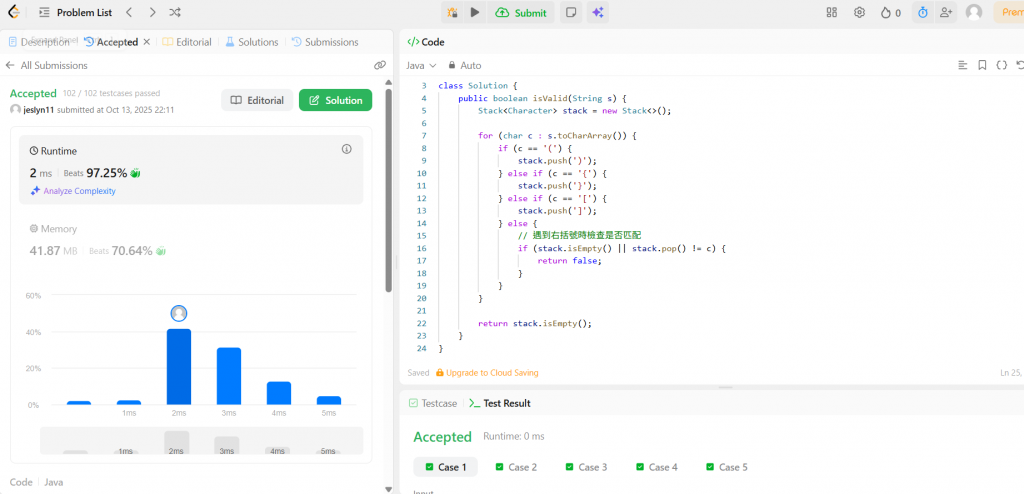The height and width of the screenshot is (494, 1024).
Task: Go to the previous problem arrow
Action: coord(129,12)
